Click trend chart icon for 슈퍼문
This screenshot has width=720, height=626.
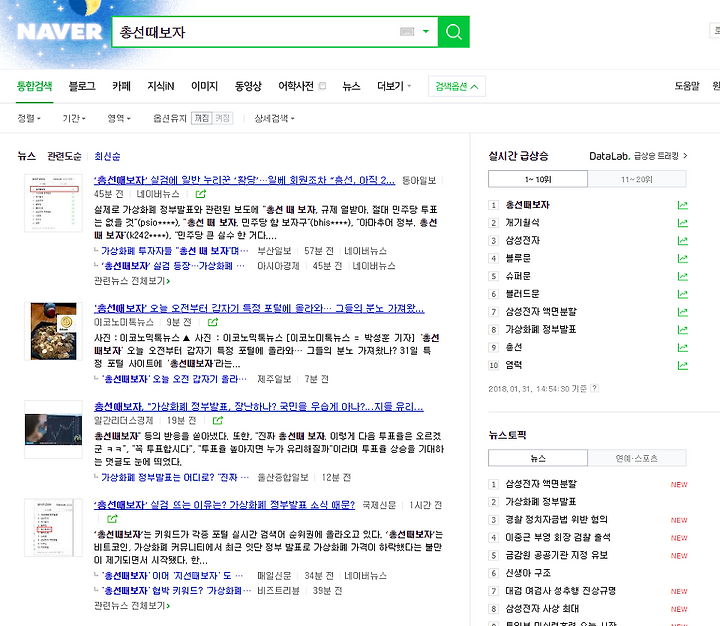tap(682, 276)
